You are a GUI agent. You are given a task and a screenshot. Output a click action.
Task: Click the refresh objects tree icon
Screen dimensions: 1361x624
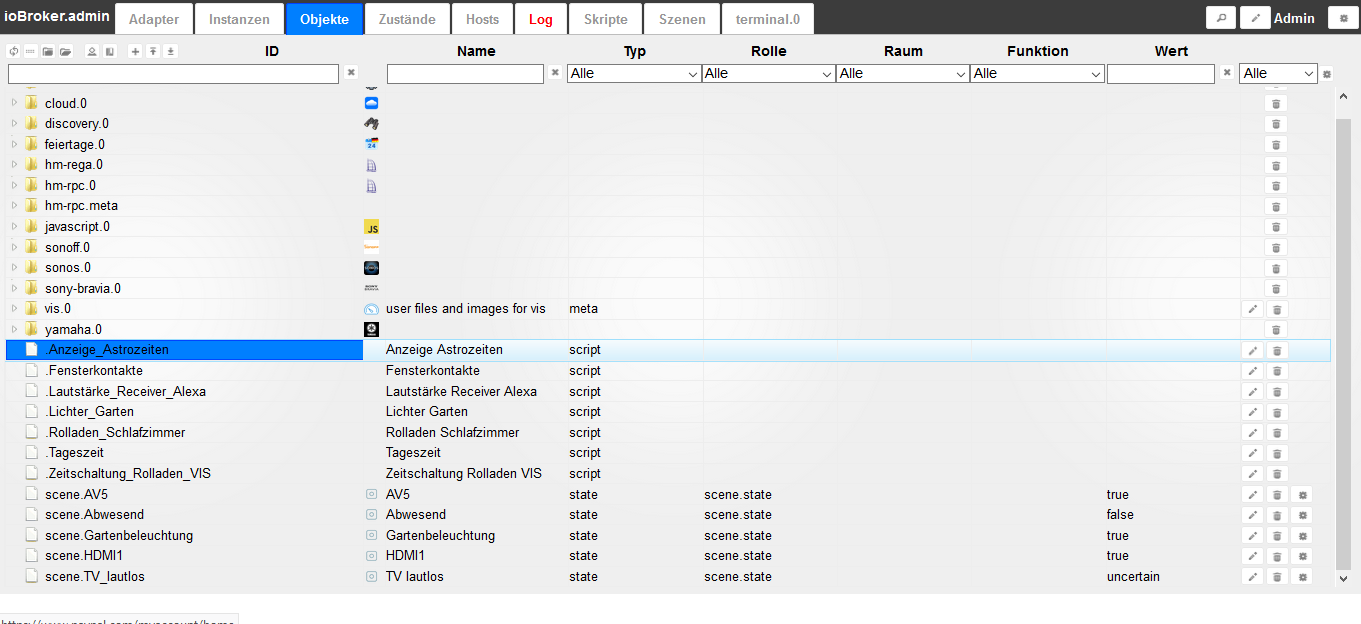[x=14, y=51]
